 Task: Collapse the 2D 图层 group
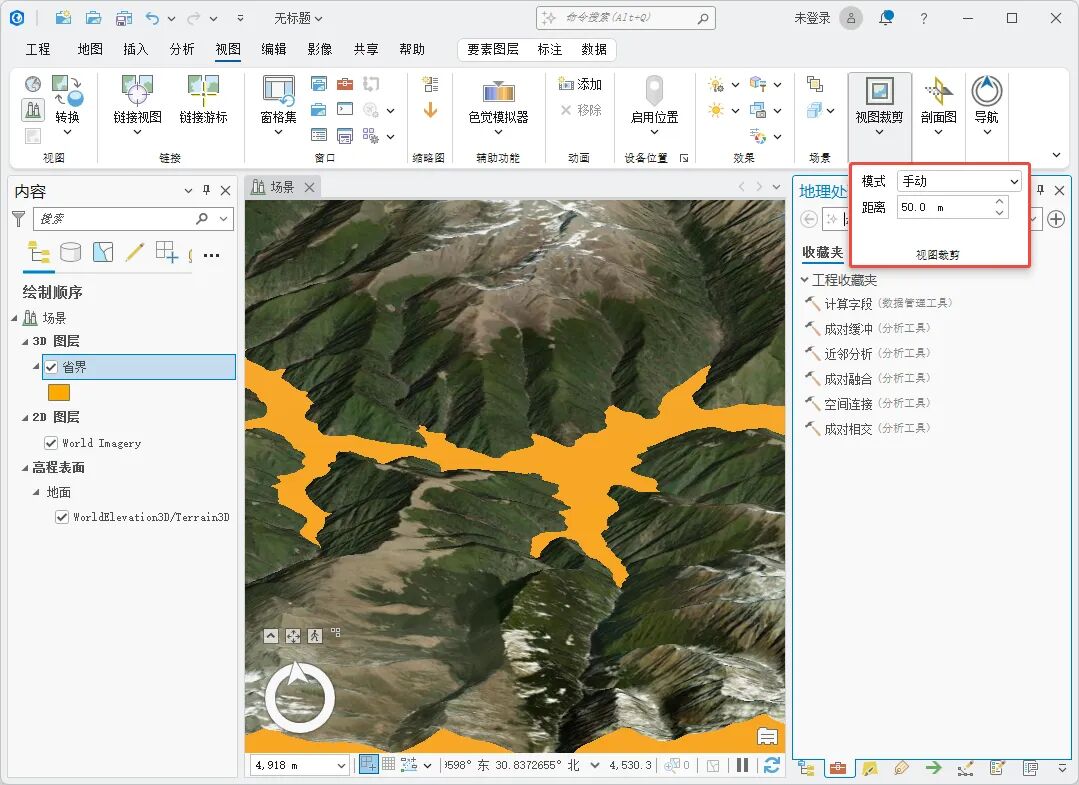(25, 418)
